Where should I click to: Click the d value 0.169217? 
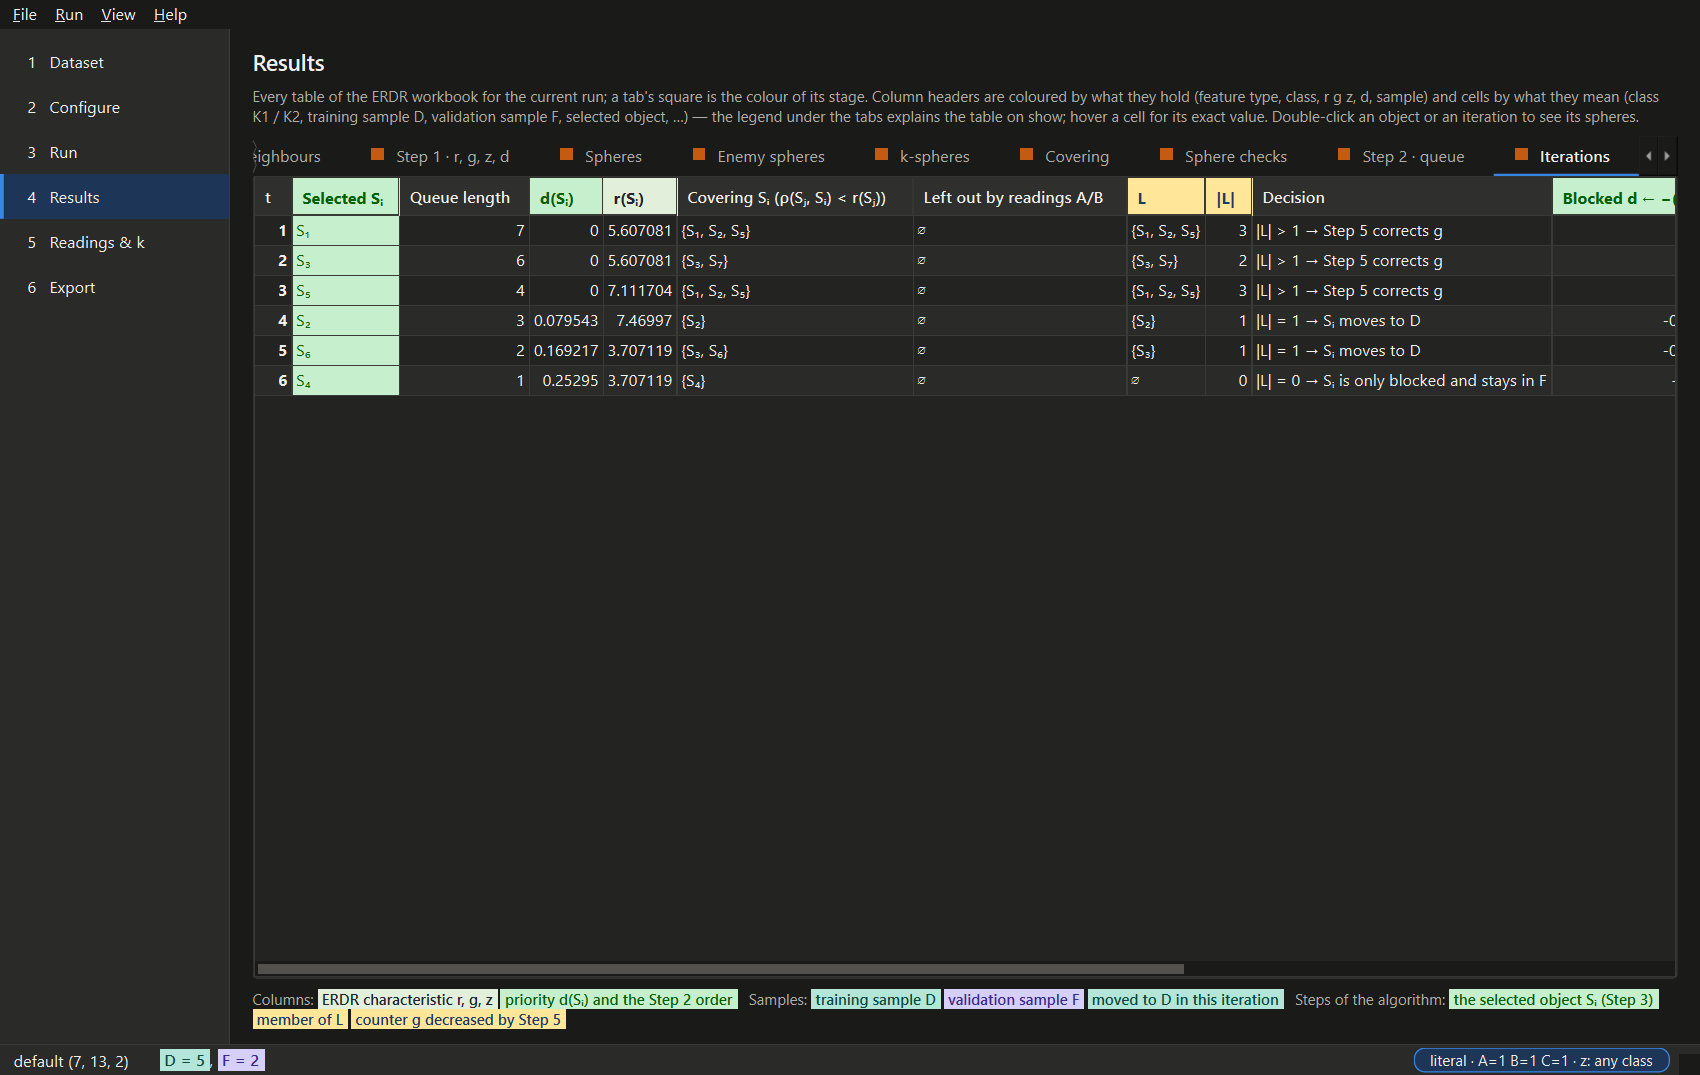point(566,351)
